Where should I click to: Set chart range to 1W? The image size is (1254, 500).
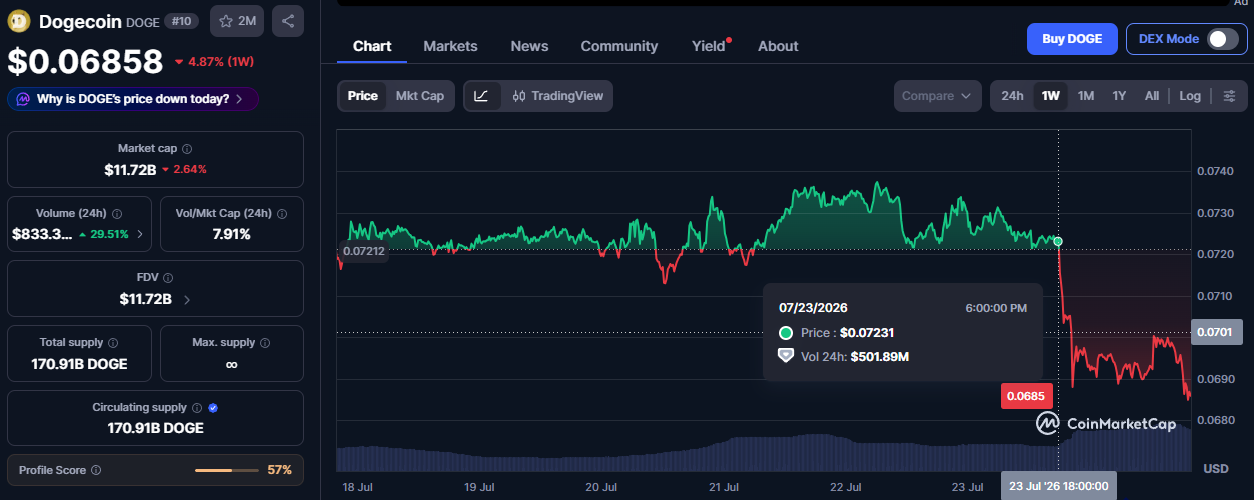[x=1050, y=96]
